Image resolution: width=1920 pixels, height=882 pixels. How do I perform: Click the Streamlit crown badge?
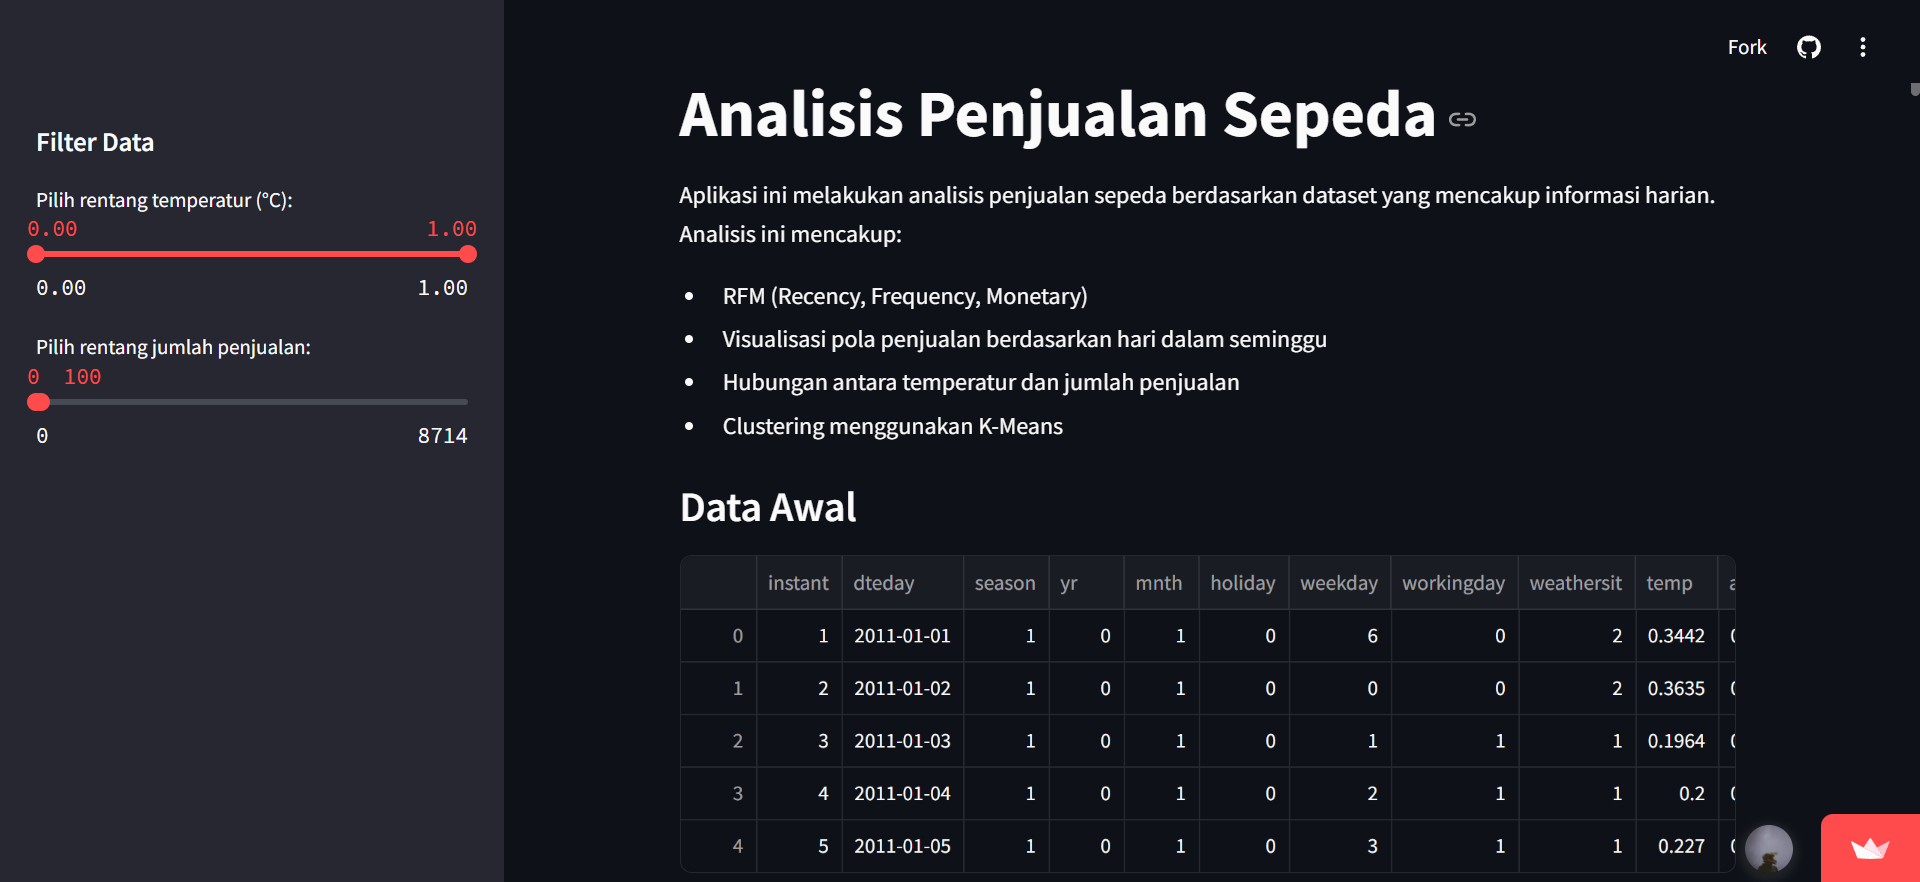(1869, 849)
